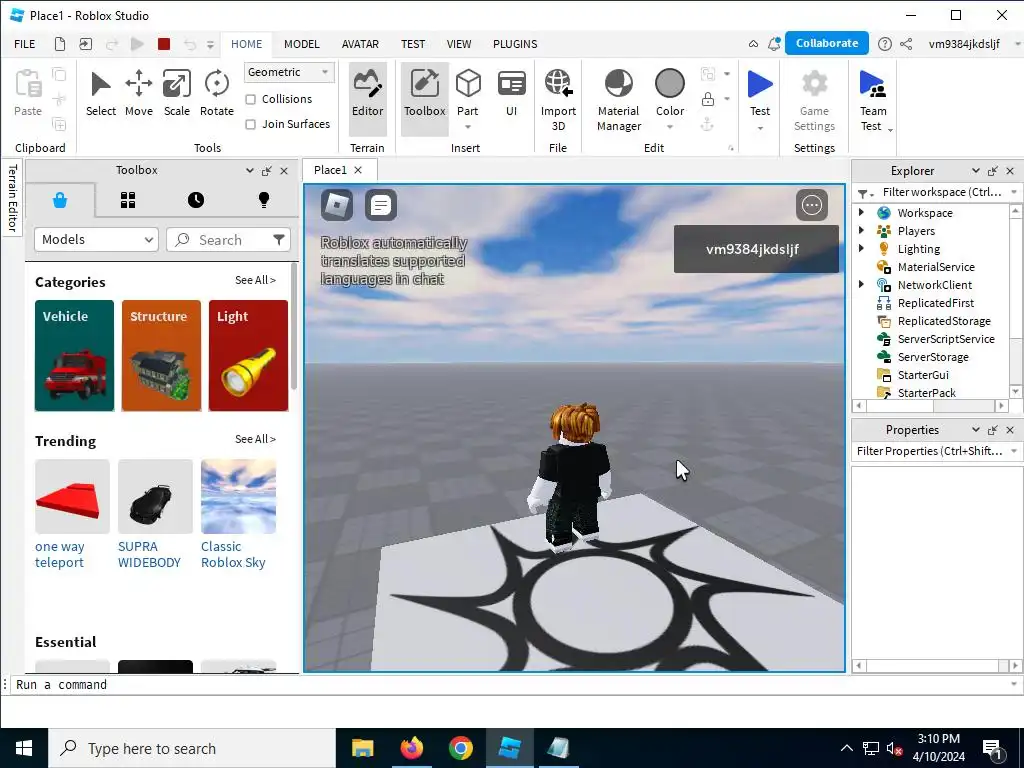The image size is (1024, 768).
Task: Open Chrome from the taskbar
Action: pyautogui.click(x=460, y=748)
